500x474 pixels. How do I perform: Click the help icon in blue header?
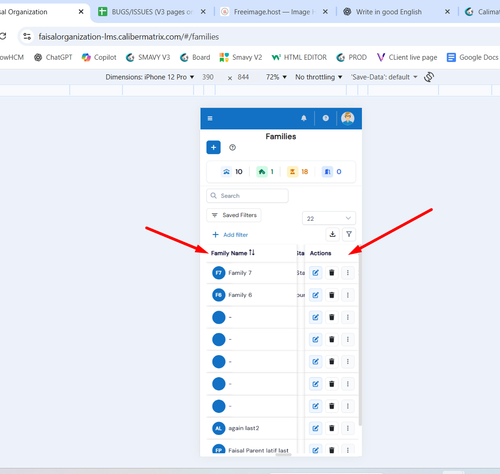point(326,118)
